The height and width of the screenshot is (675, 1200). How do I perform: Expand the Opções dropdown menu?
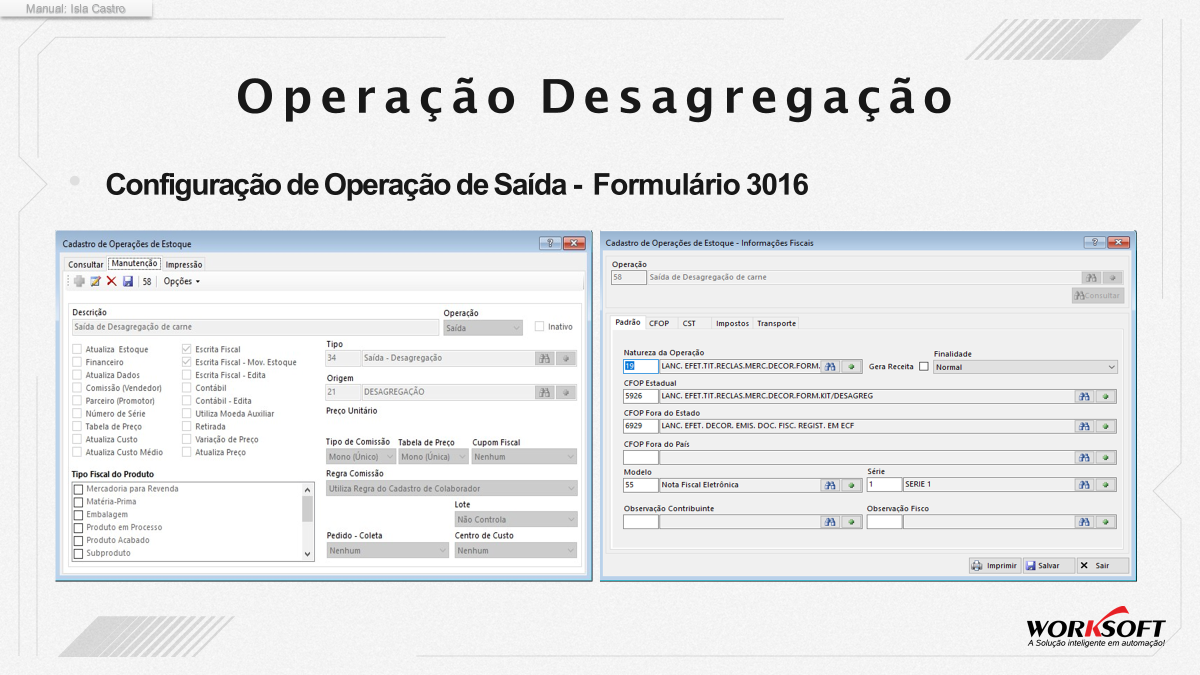pyautogui.click(x=182, y=282)
